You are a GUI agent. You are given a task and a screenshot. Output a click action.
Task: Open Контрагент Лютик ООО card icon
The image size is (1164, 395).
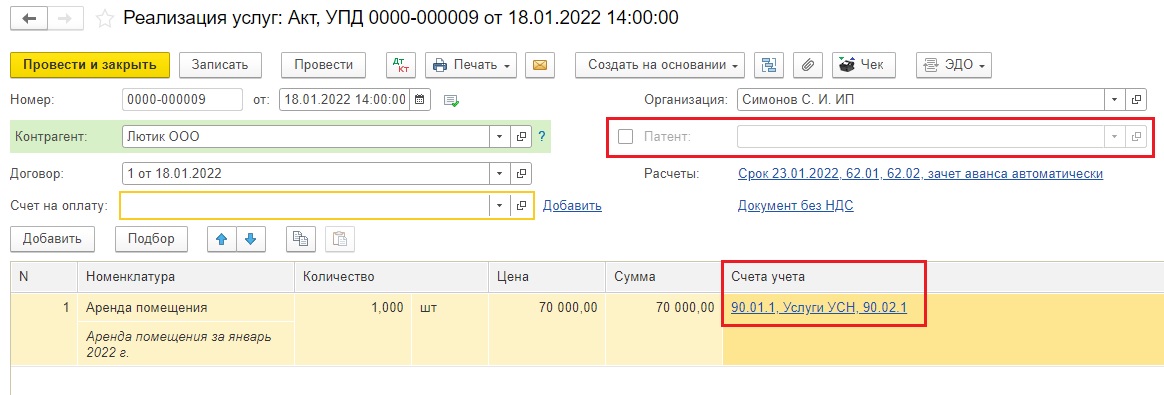pyautogui.click(x=522, y=137)
